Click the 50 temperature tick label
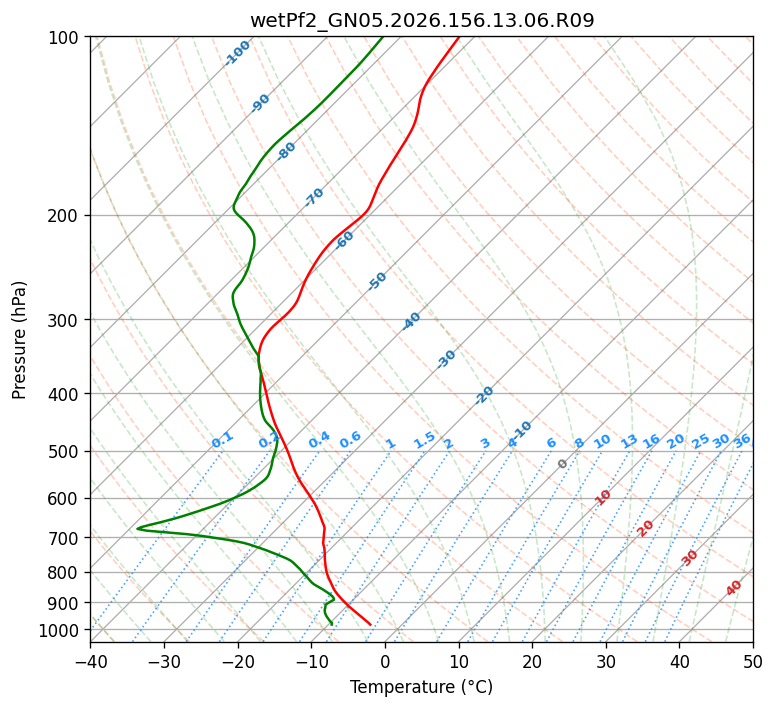Image resolution: width=775 pixels, height=708 pixels. [x=753, y=662]
